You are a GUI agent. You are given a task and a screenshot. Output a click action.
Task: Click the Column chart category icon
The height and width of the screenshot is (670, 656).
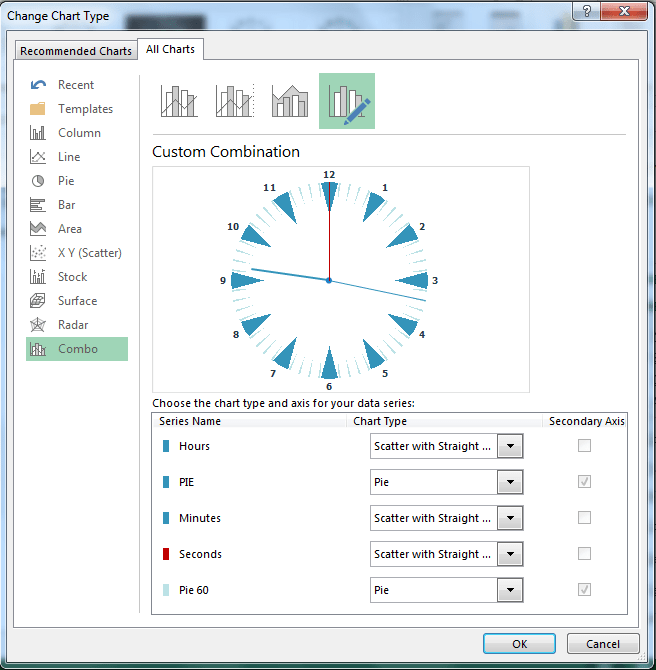pos(38,132)
